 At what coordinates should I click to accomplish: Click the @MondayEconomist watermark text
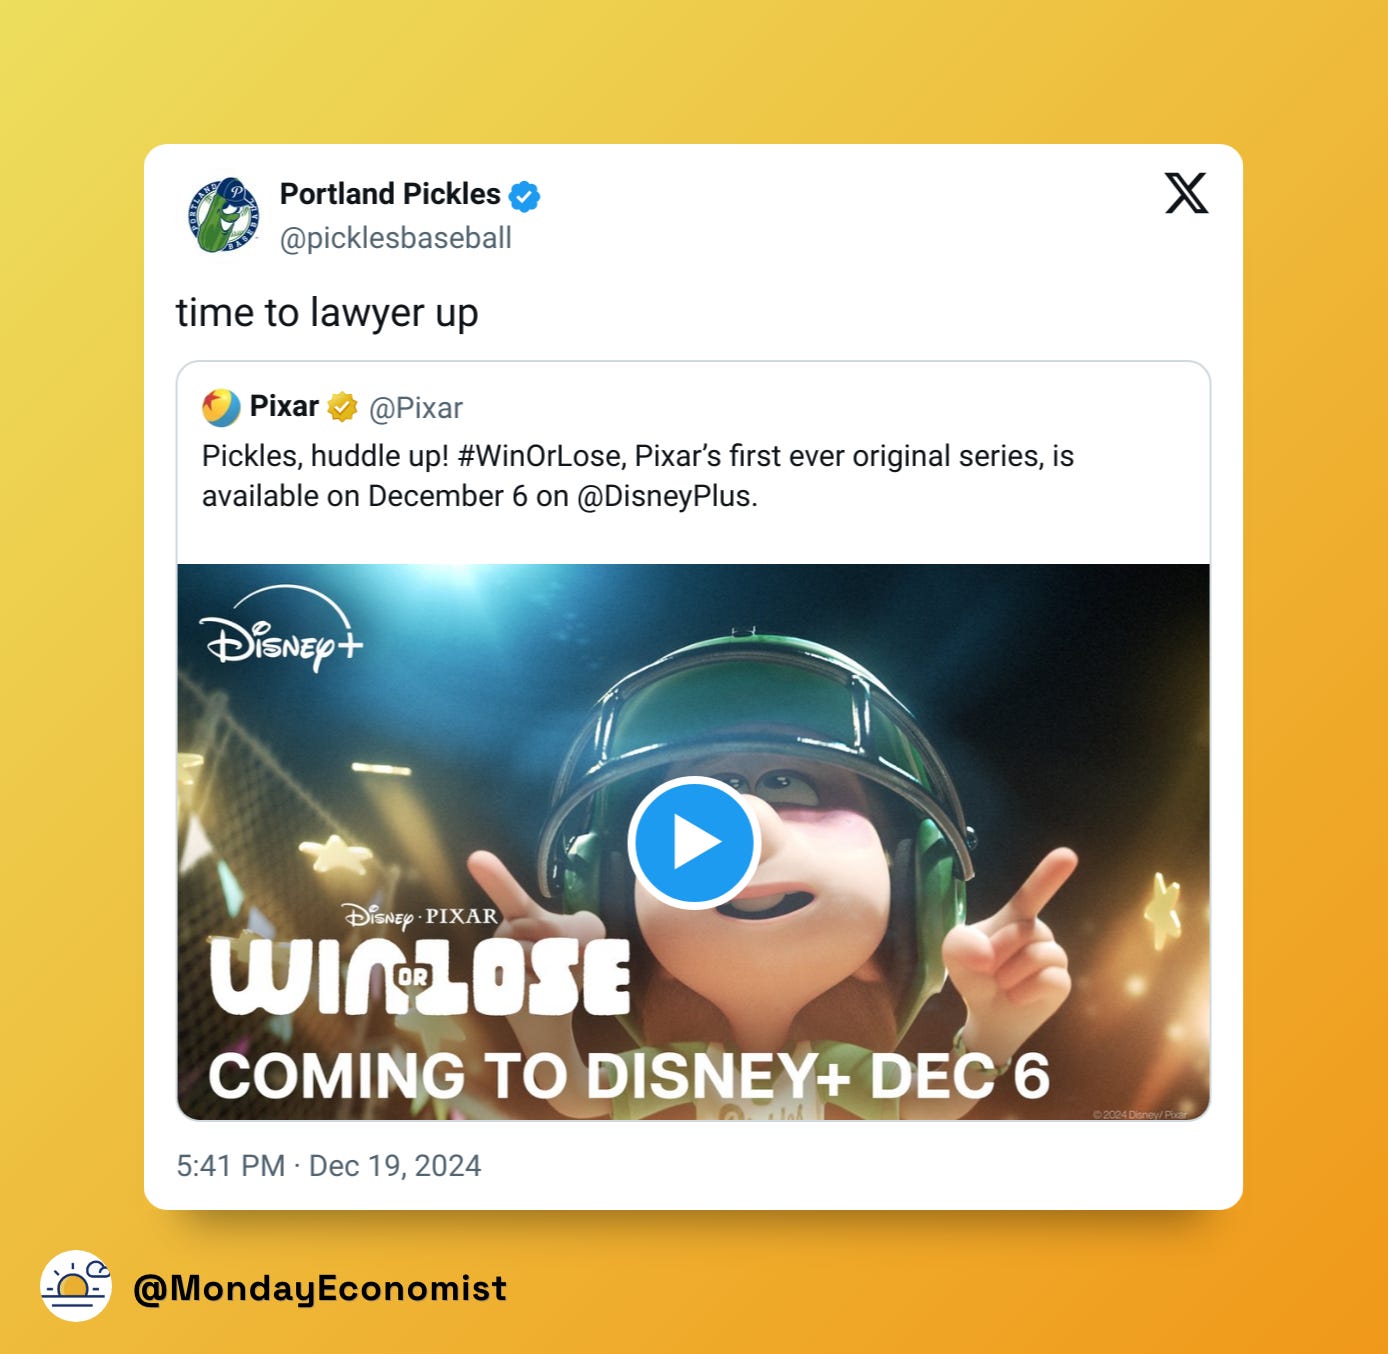click(x=320, y=1288)
